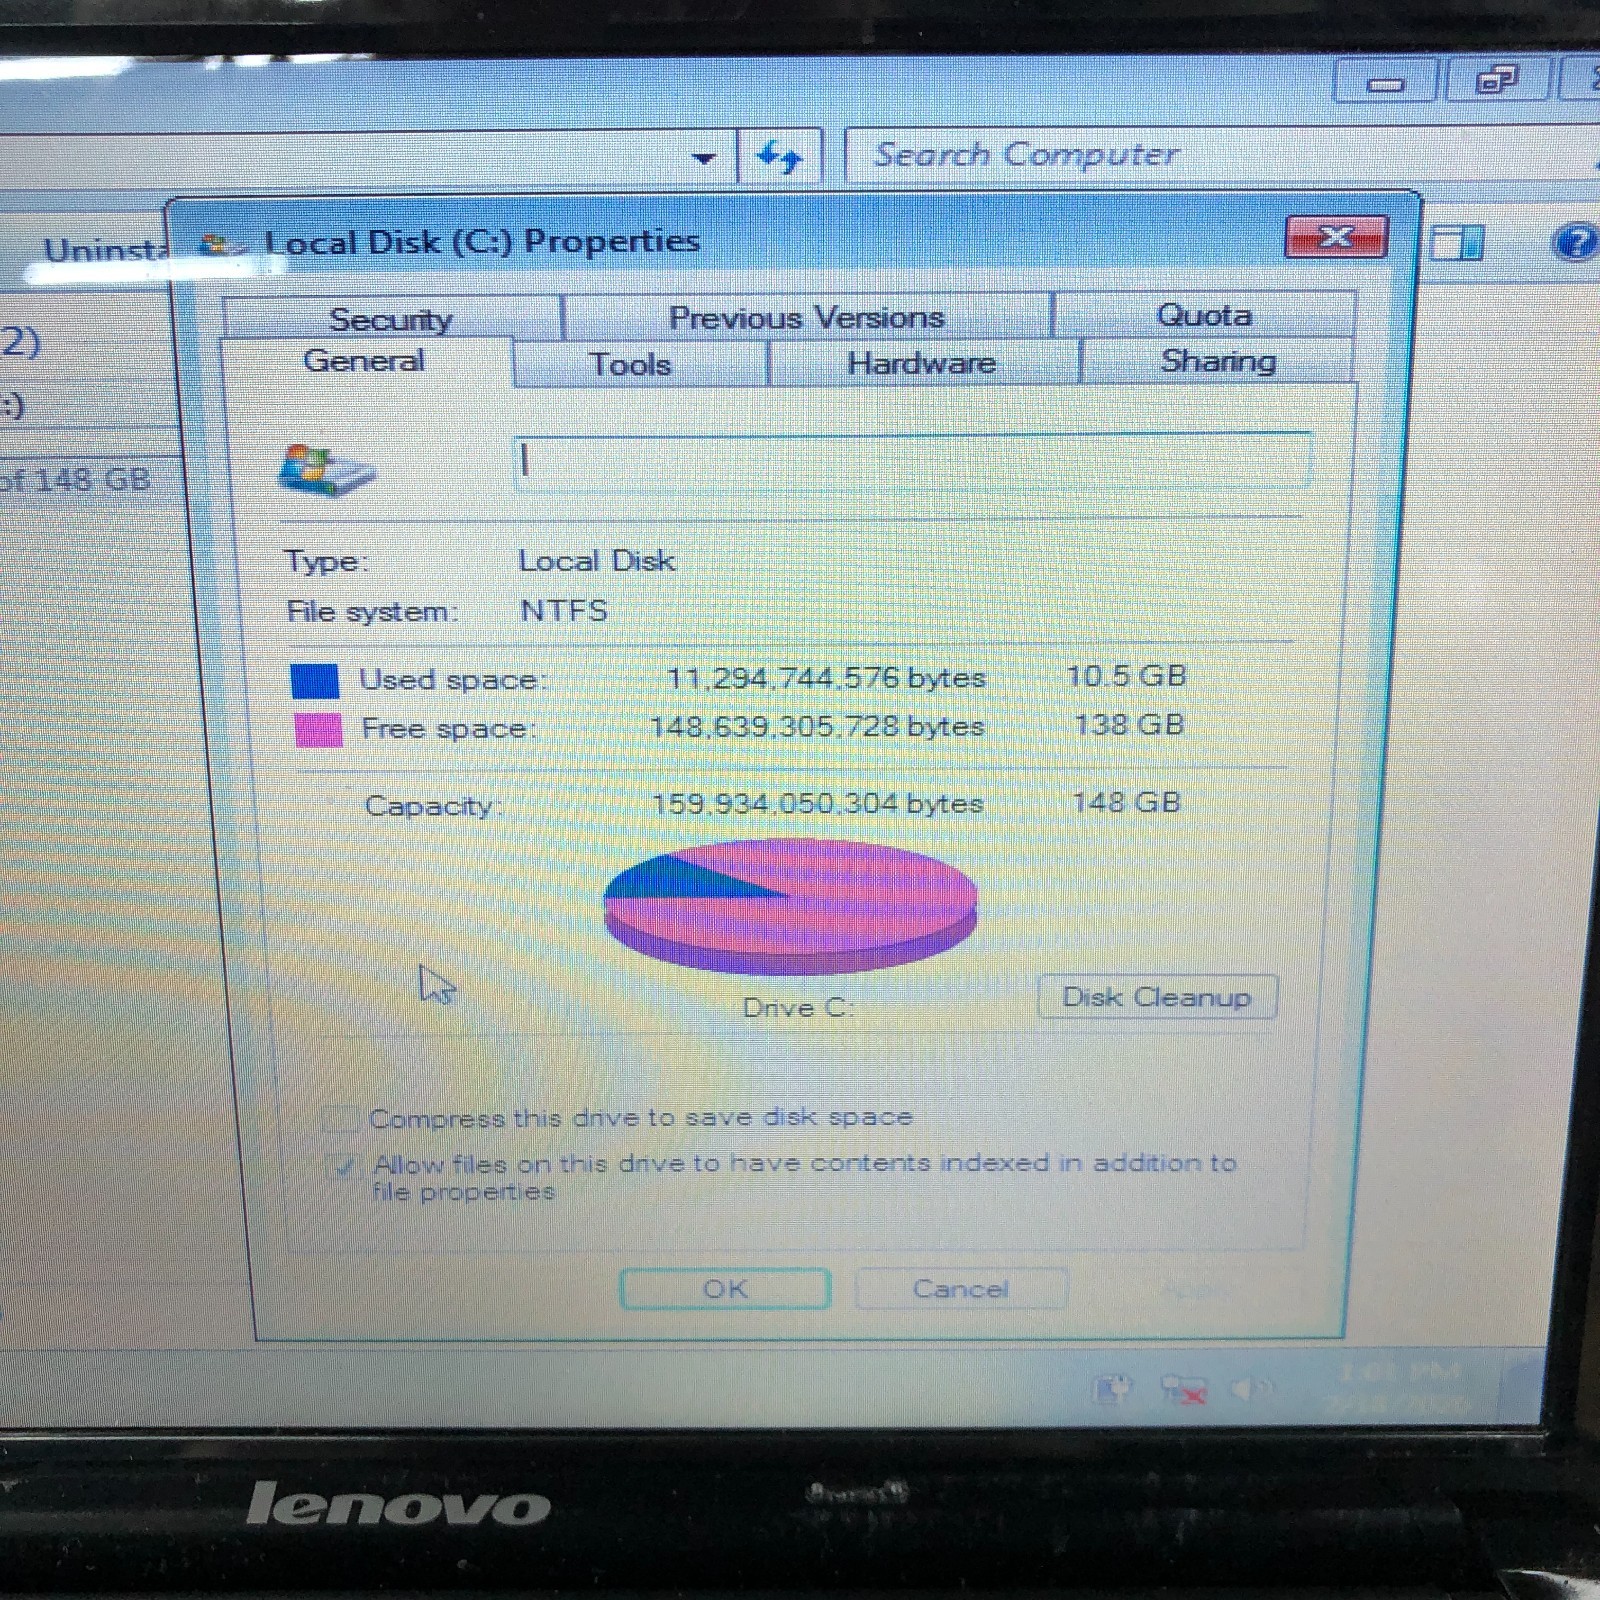Open the Quota tab
This screenshot has width=1600, height=1600.
(x=1204, y=315)
